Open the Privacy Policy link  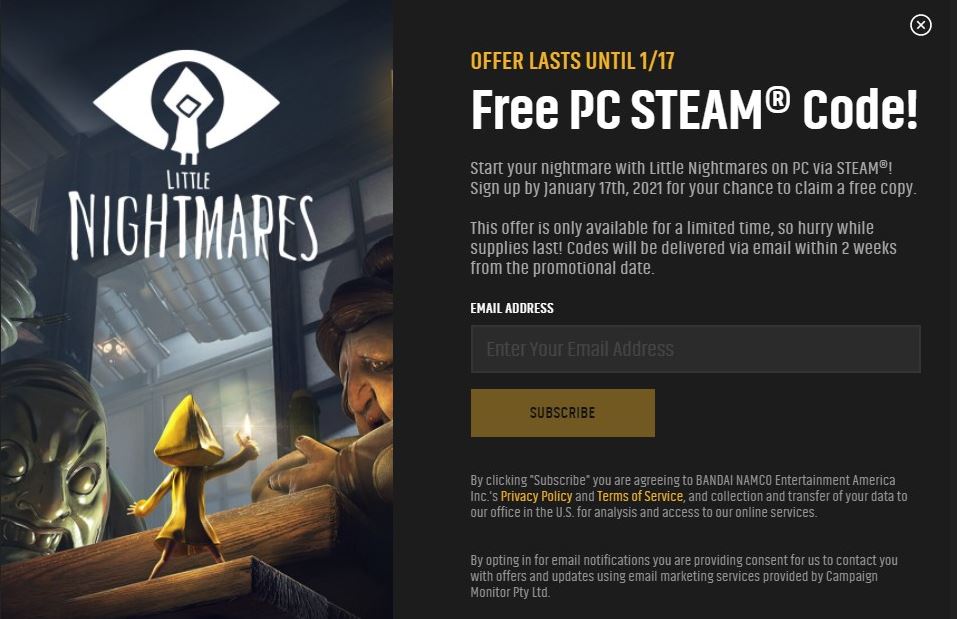tap(536, 496)
